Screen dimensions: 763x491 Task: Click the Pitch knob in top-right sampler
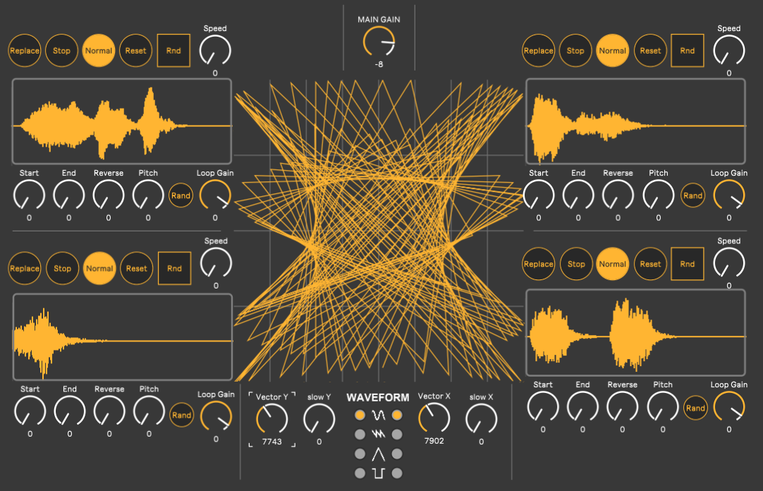tap(658, 196)
